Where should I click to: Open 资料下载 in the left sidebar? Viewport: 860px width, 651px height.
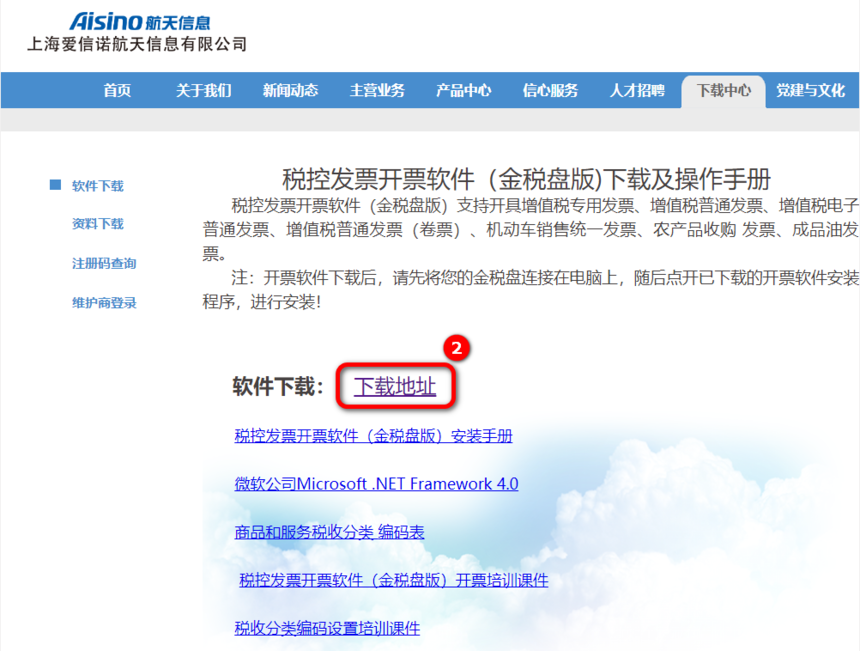point(98,224)
